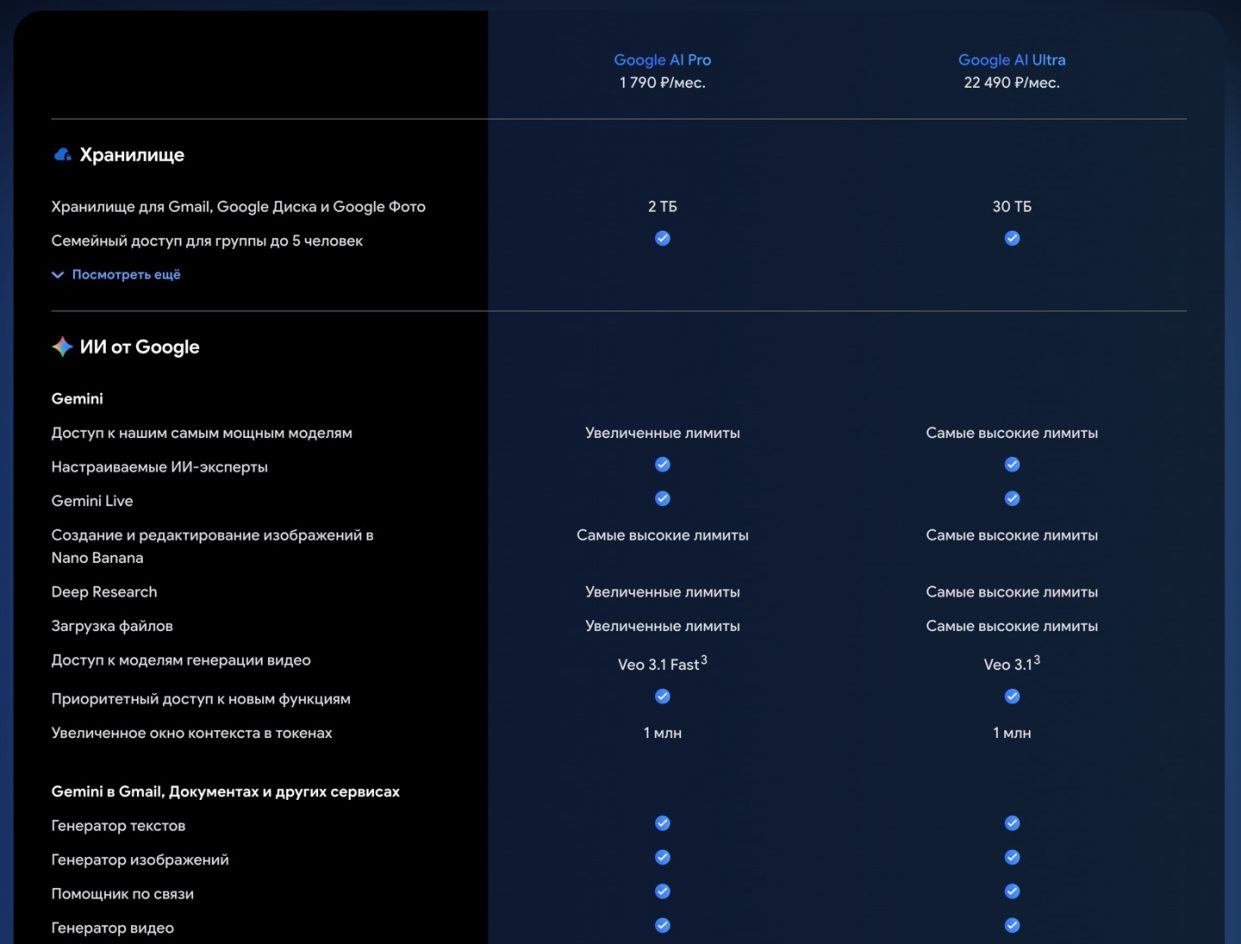
Task: Click the Pro checkmark for Генератор изображений
Action: (x=662, y=857)
